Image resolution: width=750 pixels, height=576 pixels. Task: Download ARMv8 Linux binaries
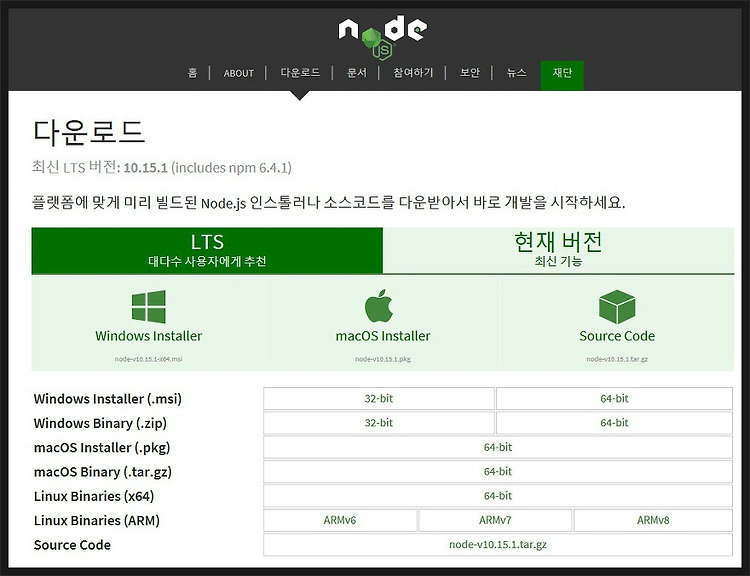[x=653, y=521]
